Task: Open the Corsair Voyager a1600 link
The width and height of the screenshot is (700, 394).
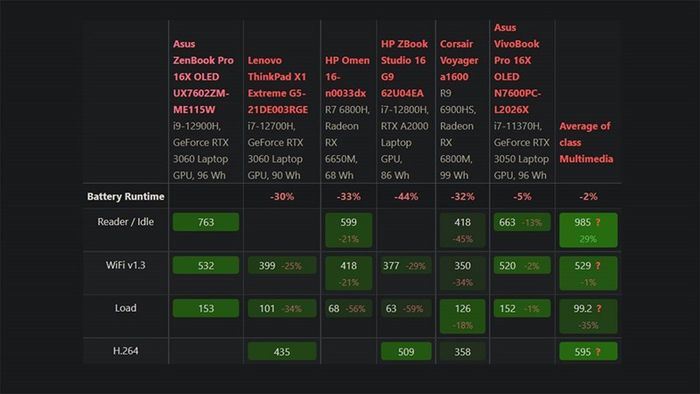Action: pyautogui.click(x=459, y=60)
